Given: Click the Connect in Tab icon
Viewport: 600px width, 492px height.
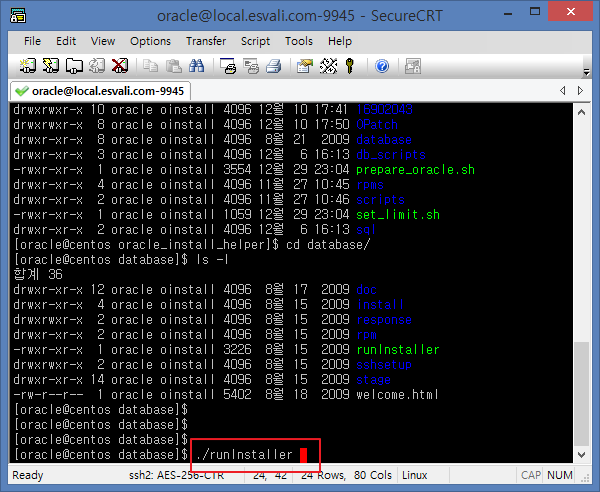Looking at the screenshot, I should tap(74, 66).
